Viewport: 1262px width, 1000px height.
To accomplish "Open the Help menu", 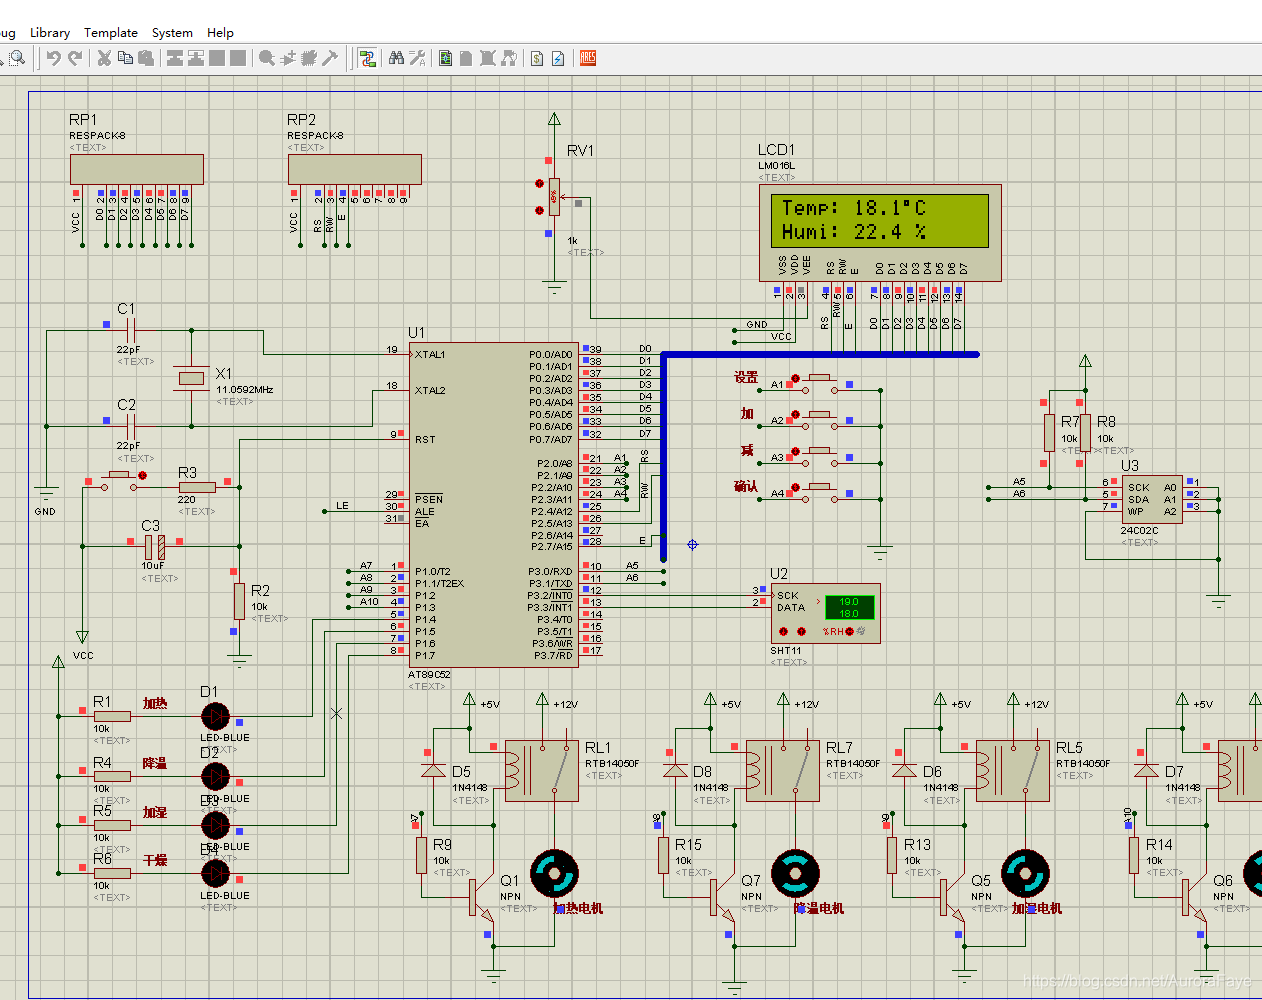I will 220,33.
